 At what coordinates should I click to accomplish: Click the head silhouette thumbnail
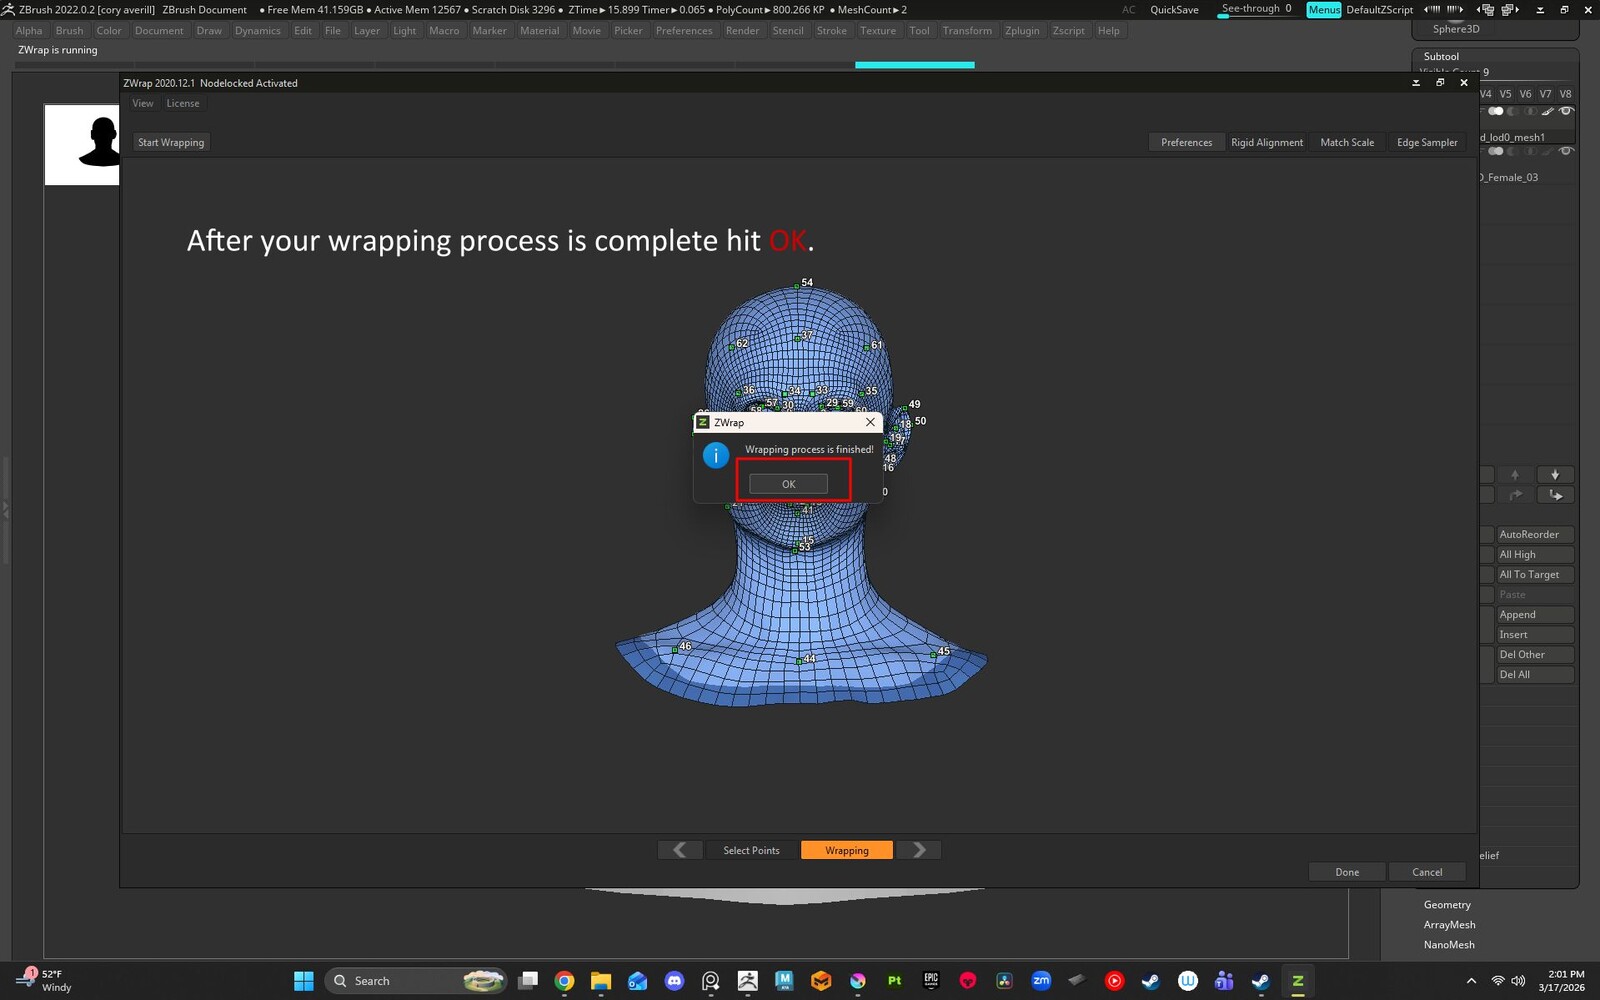click(x=82, y=145)
